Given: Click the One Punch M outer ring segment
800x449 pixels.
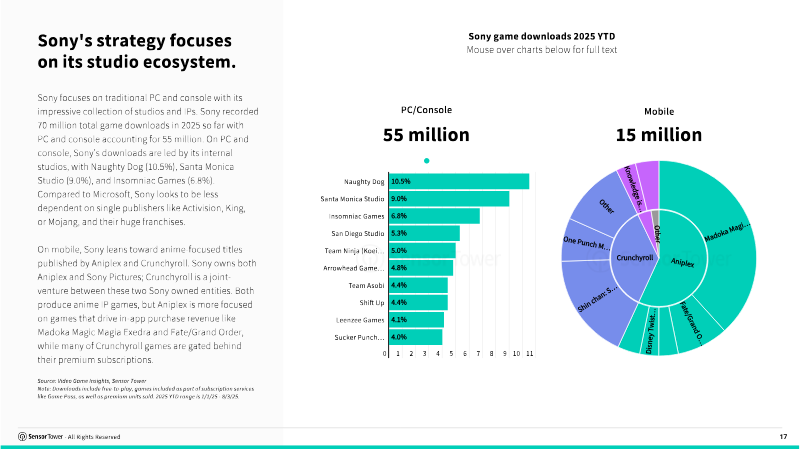Looking at the screenshot, I should coord(586,242).
